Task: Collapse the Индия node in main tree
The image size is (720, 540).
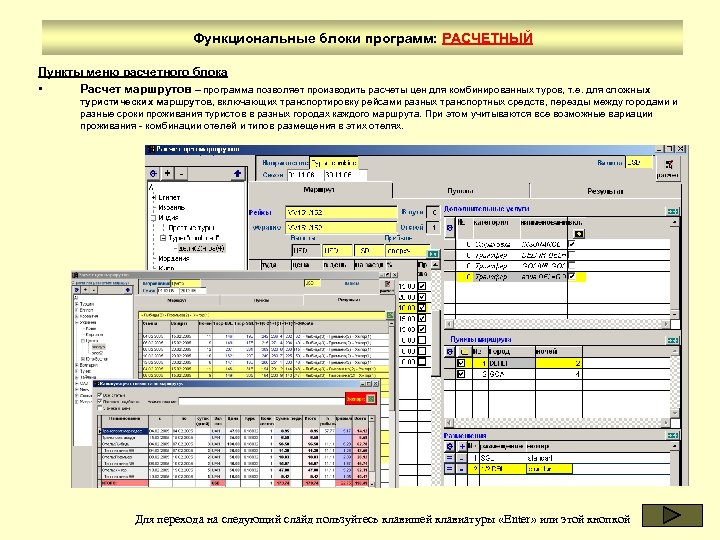Action: click(154, 218)
